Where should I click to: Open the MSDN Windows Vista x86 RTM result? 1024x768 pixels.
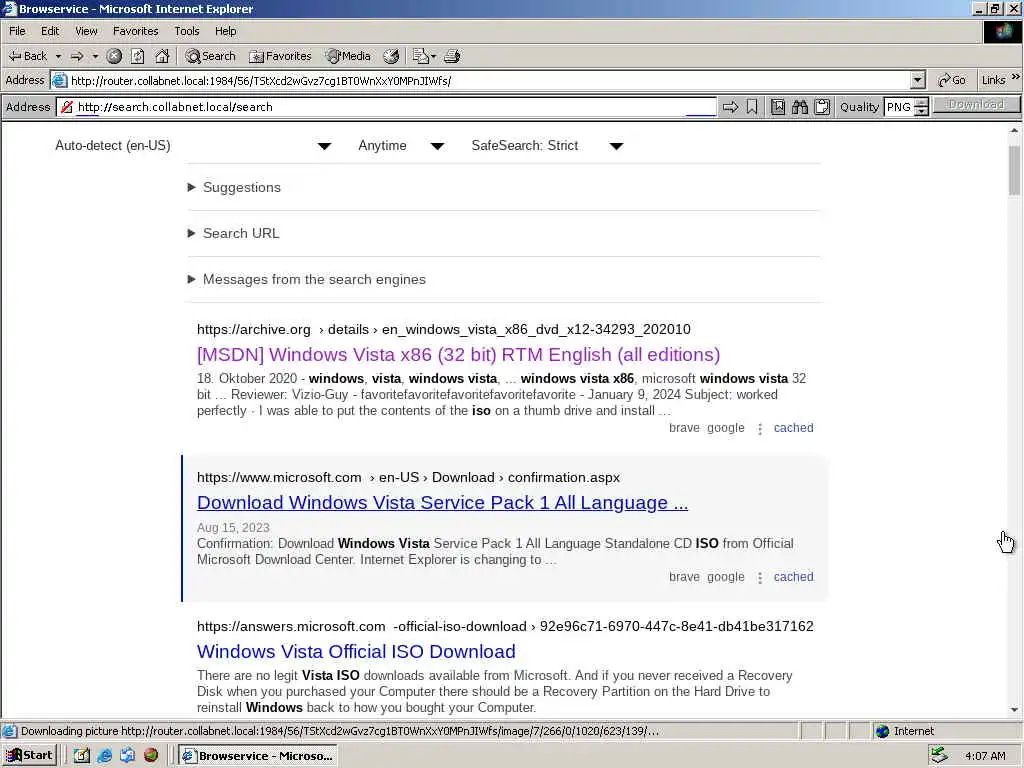click(x=458, y=355)
